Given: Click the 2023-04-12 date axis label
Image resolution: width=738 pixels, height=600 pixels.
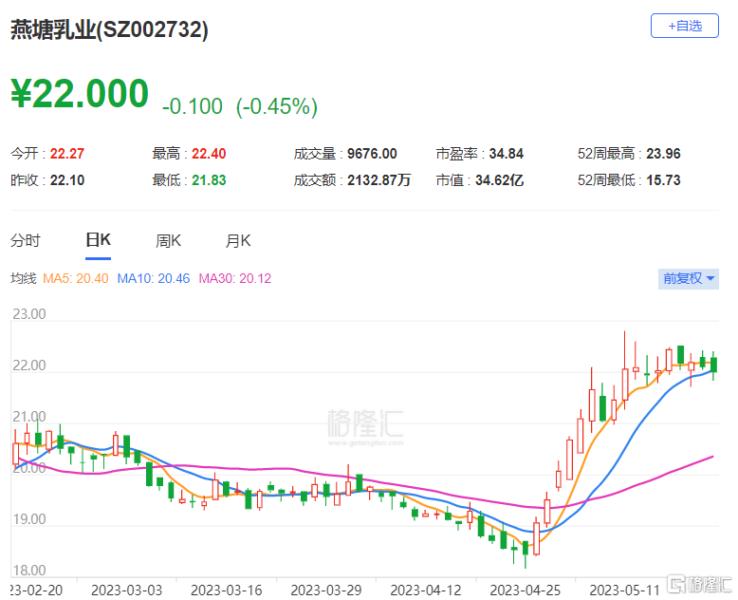Looking at the screenshot, I should coord(426,591).
